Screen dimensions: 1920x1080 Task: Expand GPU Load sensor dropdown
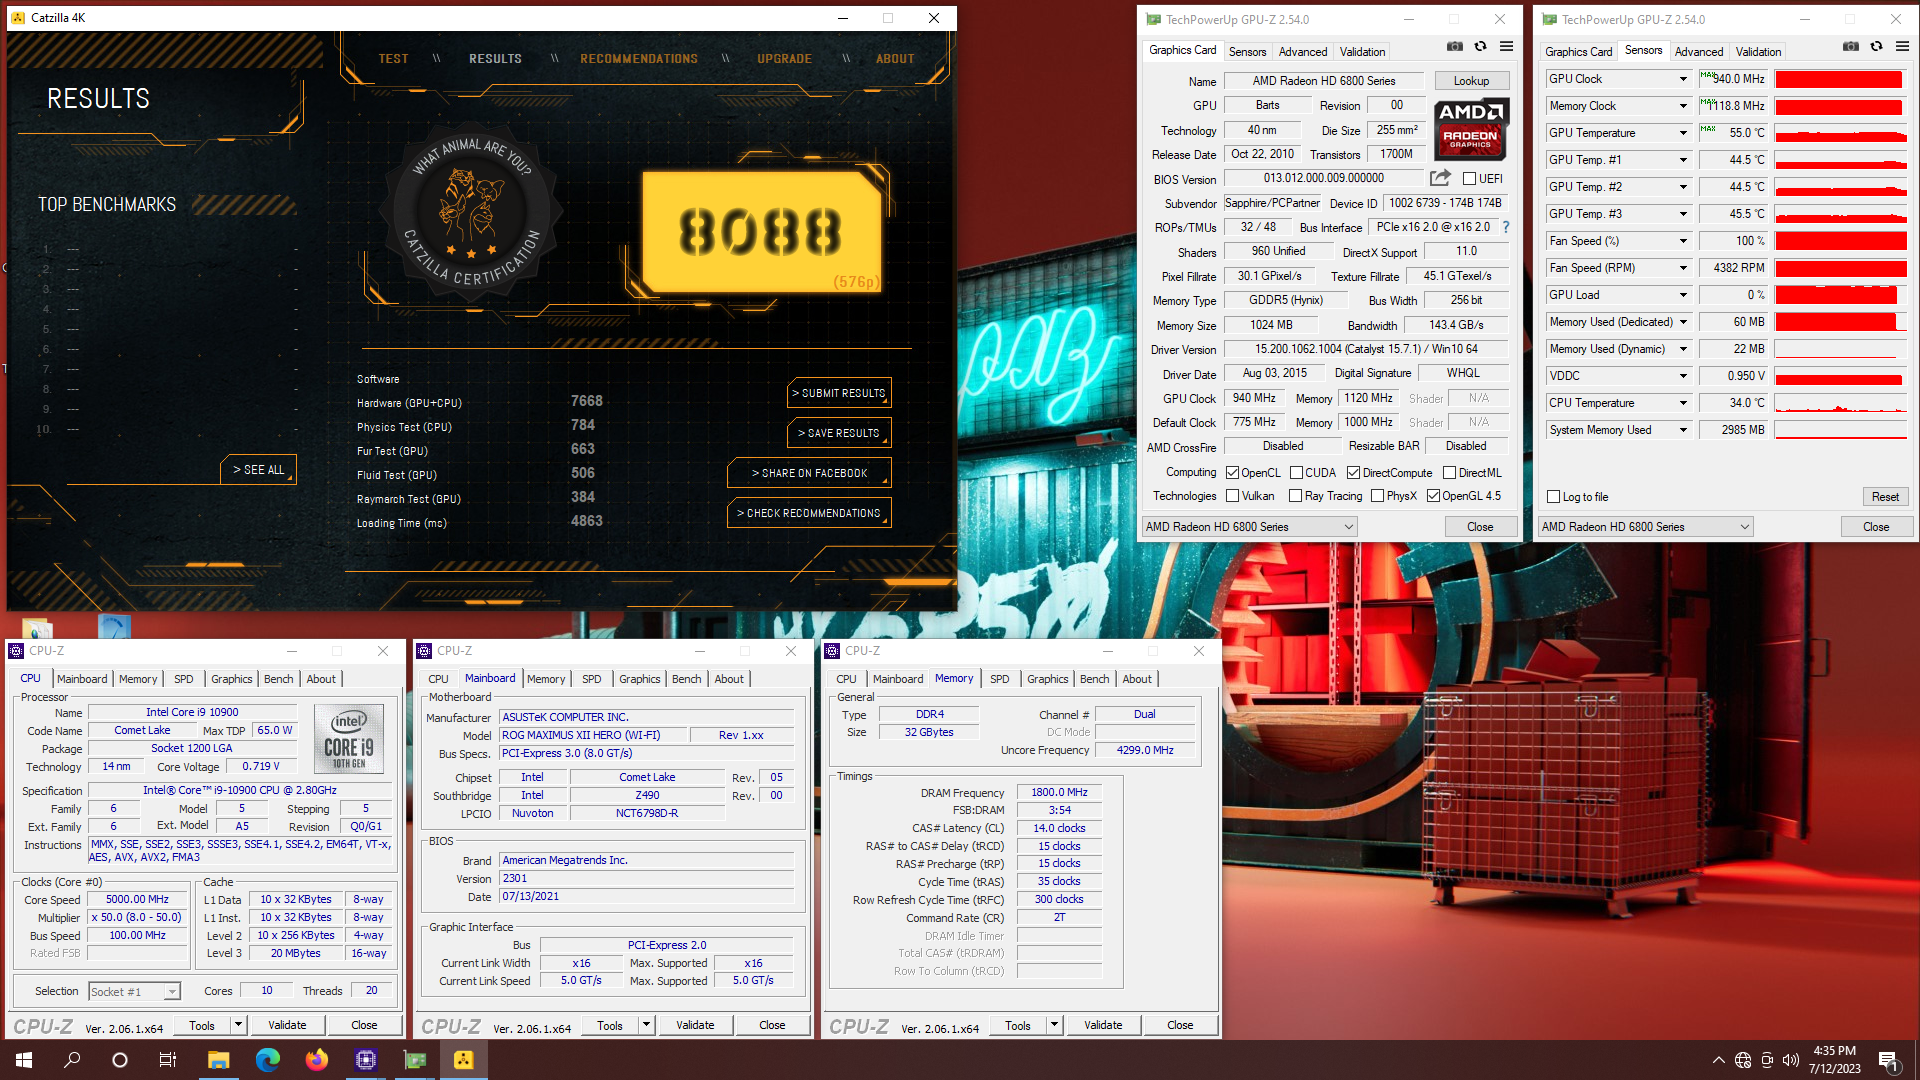[x=1683, y=295]
